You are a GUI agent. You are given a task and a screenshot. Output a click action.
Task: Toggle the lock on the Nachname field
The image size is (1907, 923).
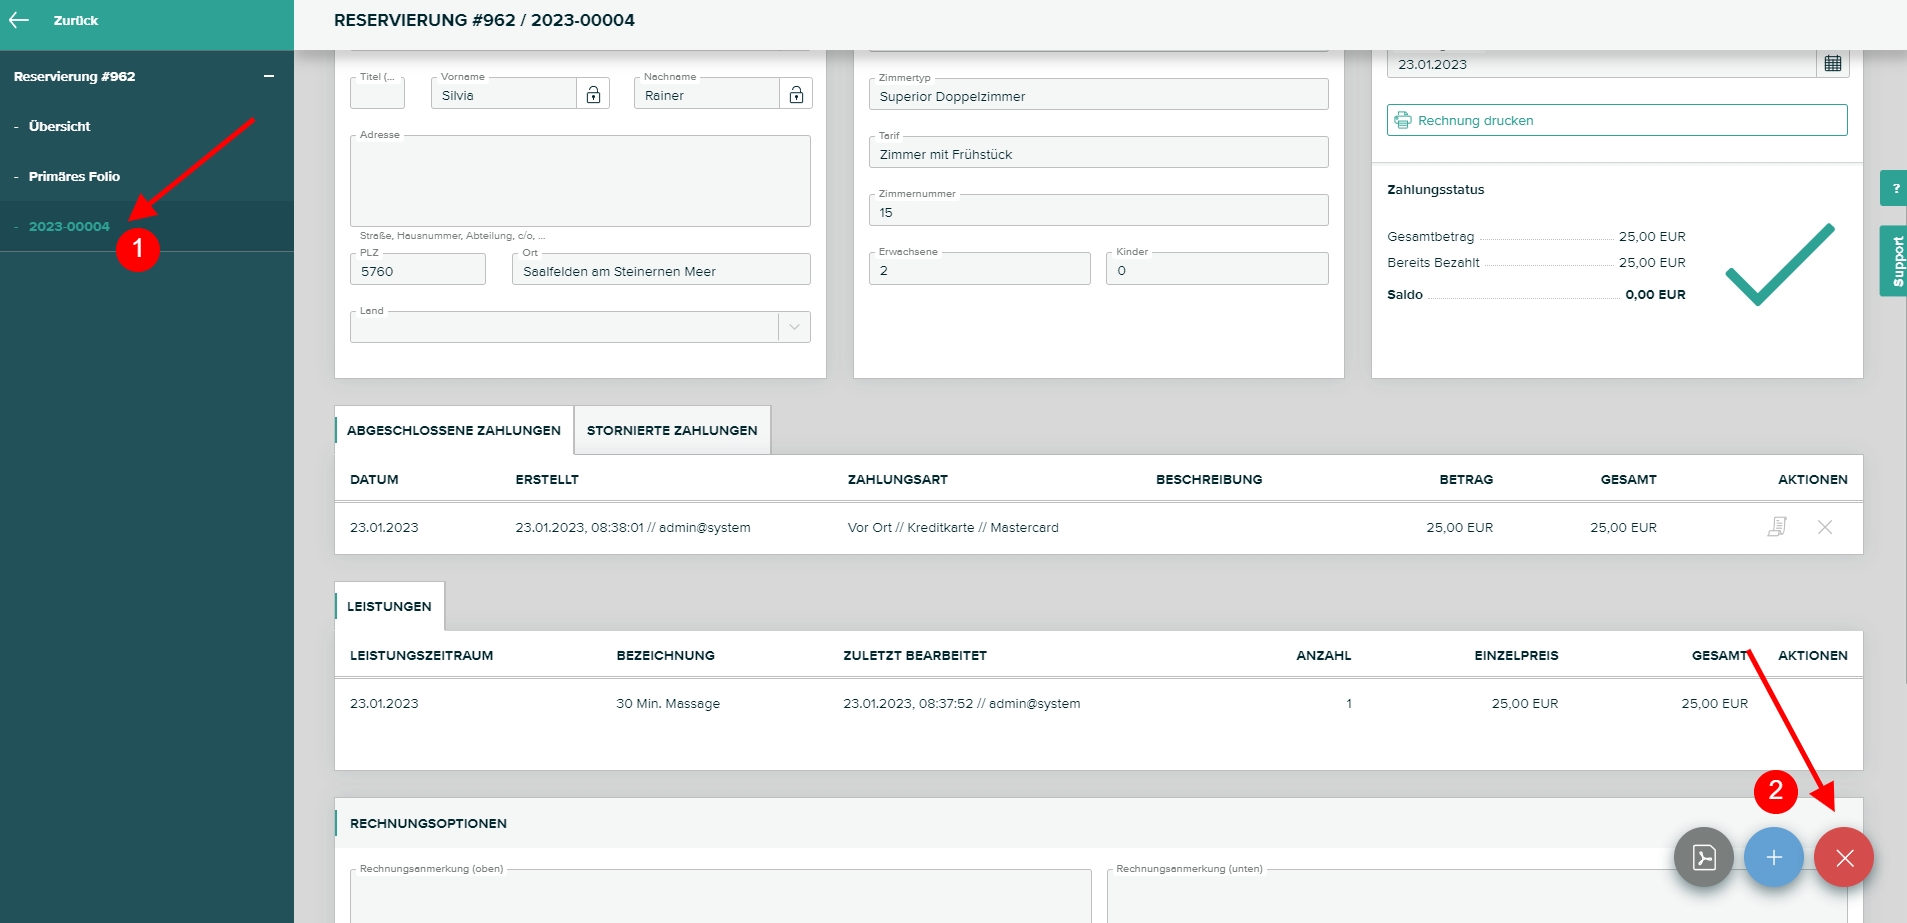pyautogui.click(x=796, y=95)
